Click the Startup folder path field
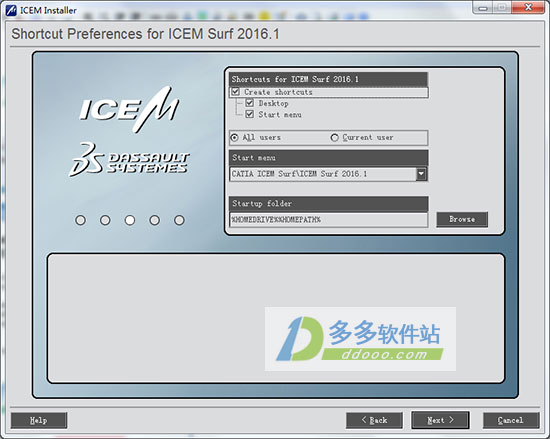This screenshot has width=550, height=439. [x=328, y=220]
